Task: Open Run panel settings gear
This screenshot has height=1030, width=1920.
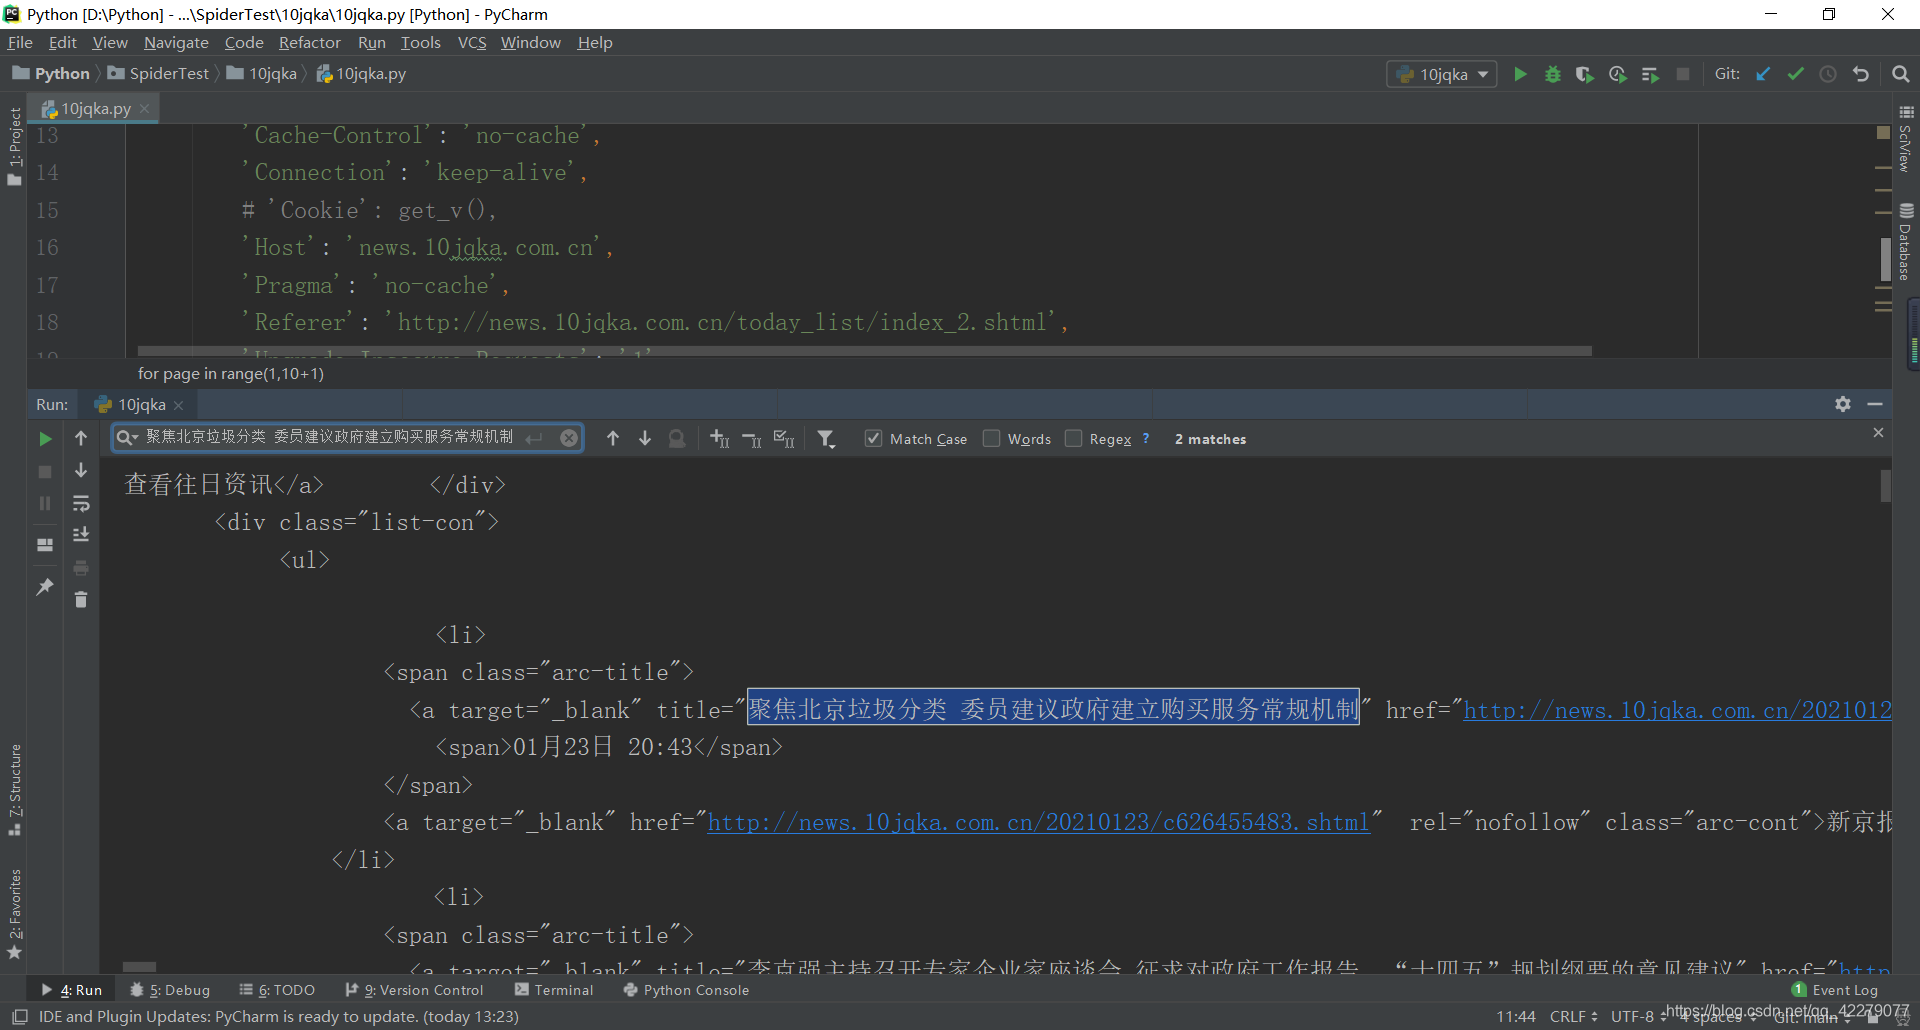Action: 1843,404
